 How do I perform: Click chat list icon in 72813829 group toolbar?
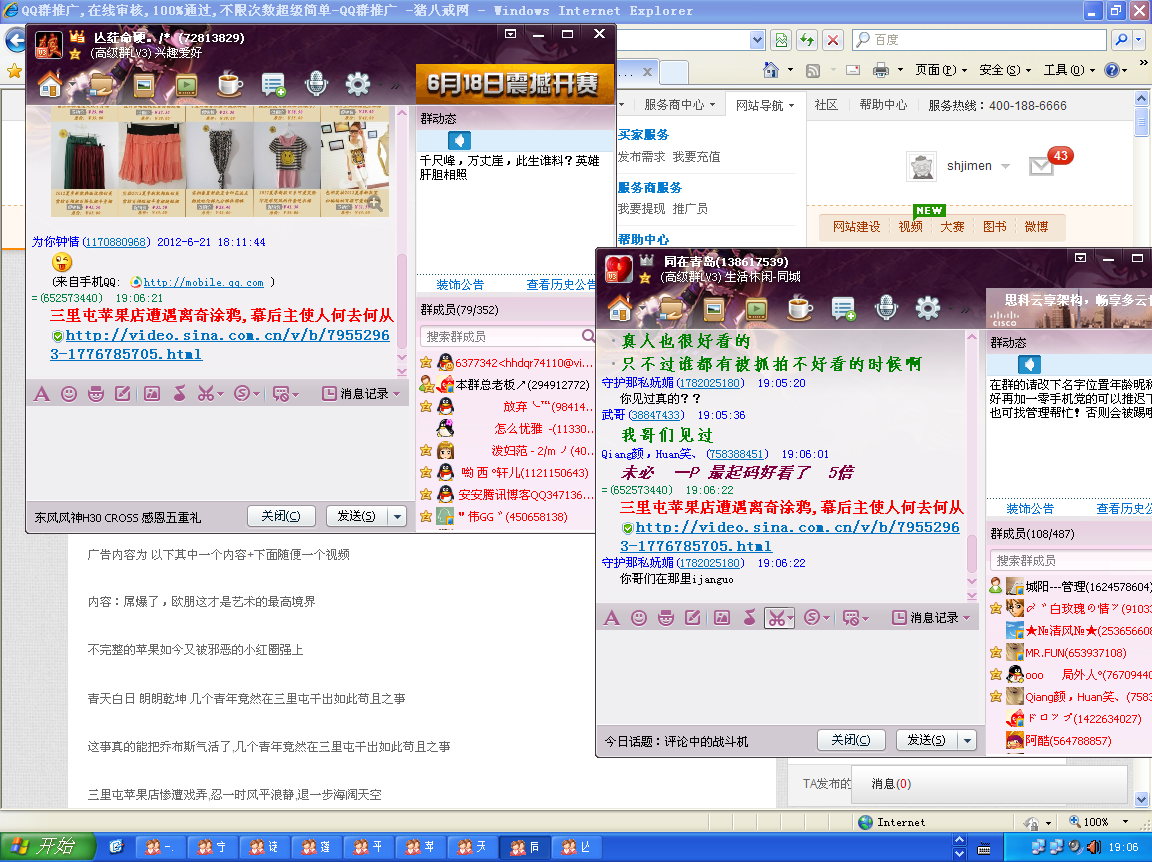point(273,85)
